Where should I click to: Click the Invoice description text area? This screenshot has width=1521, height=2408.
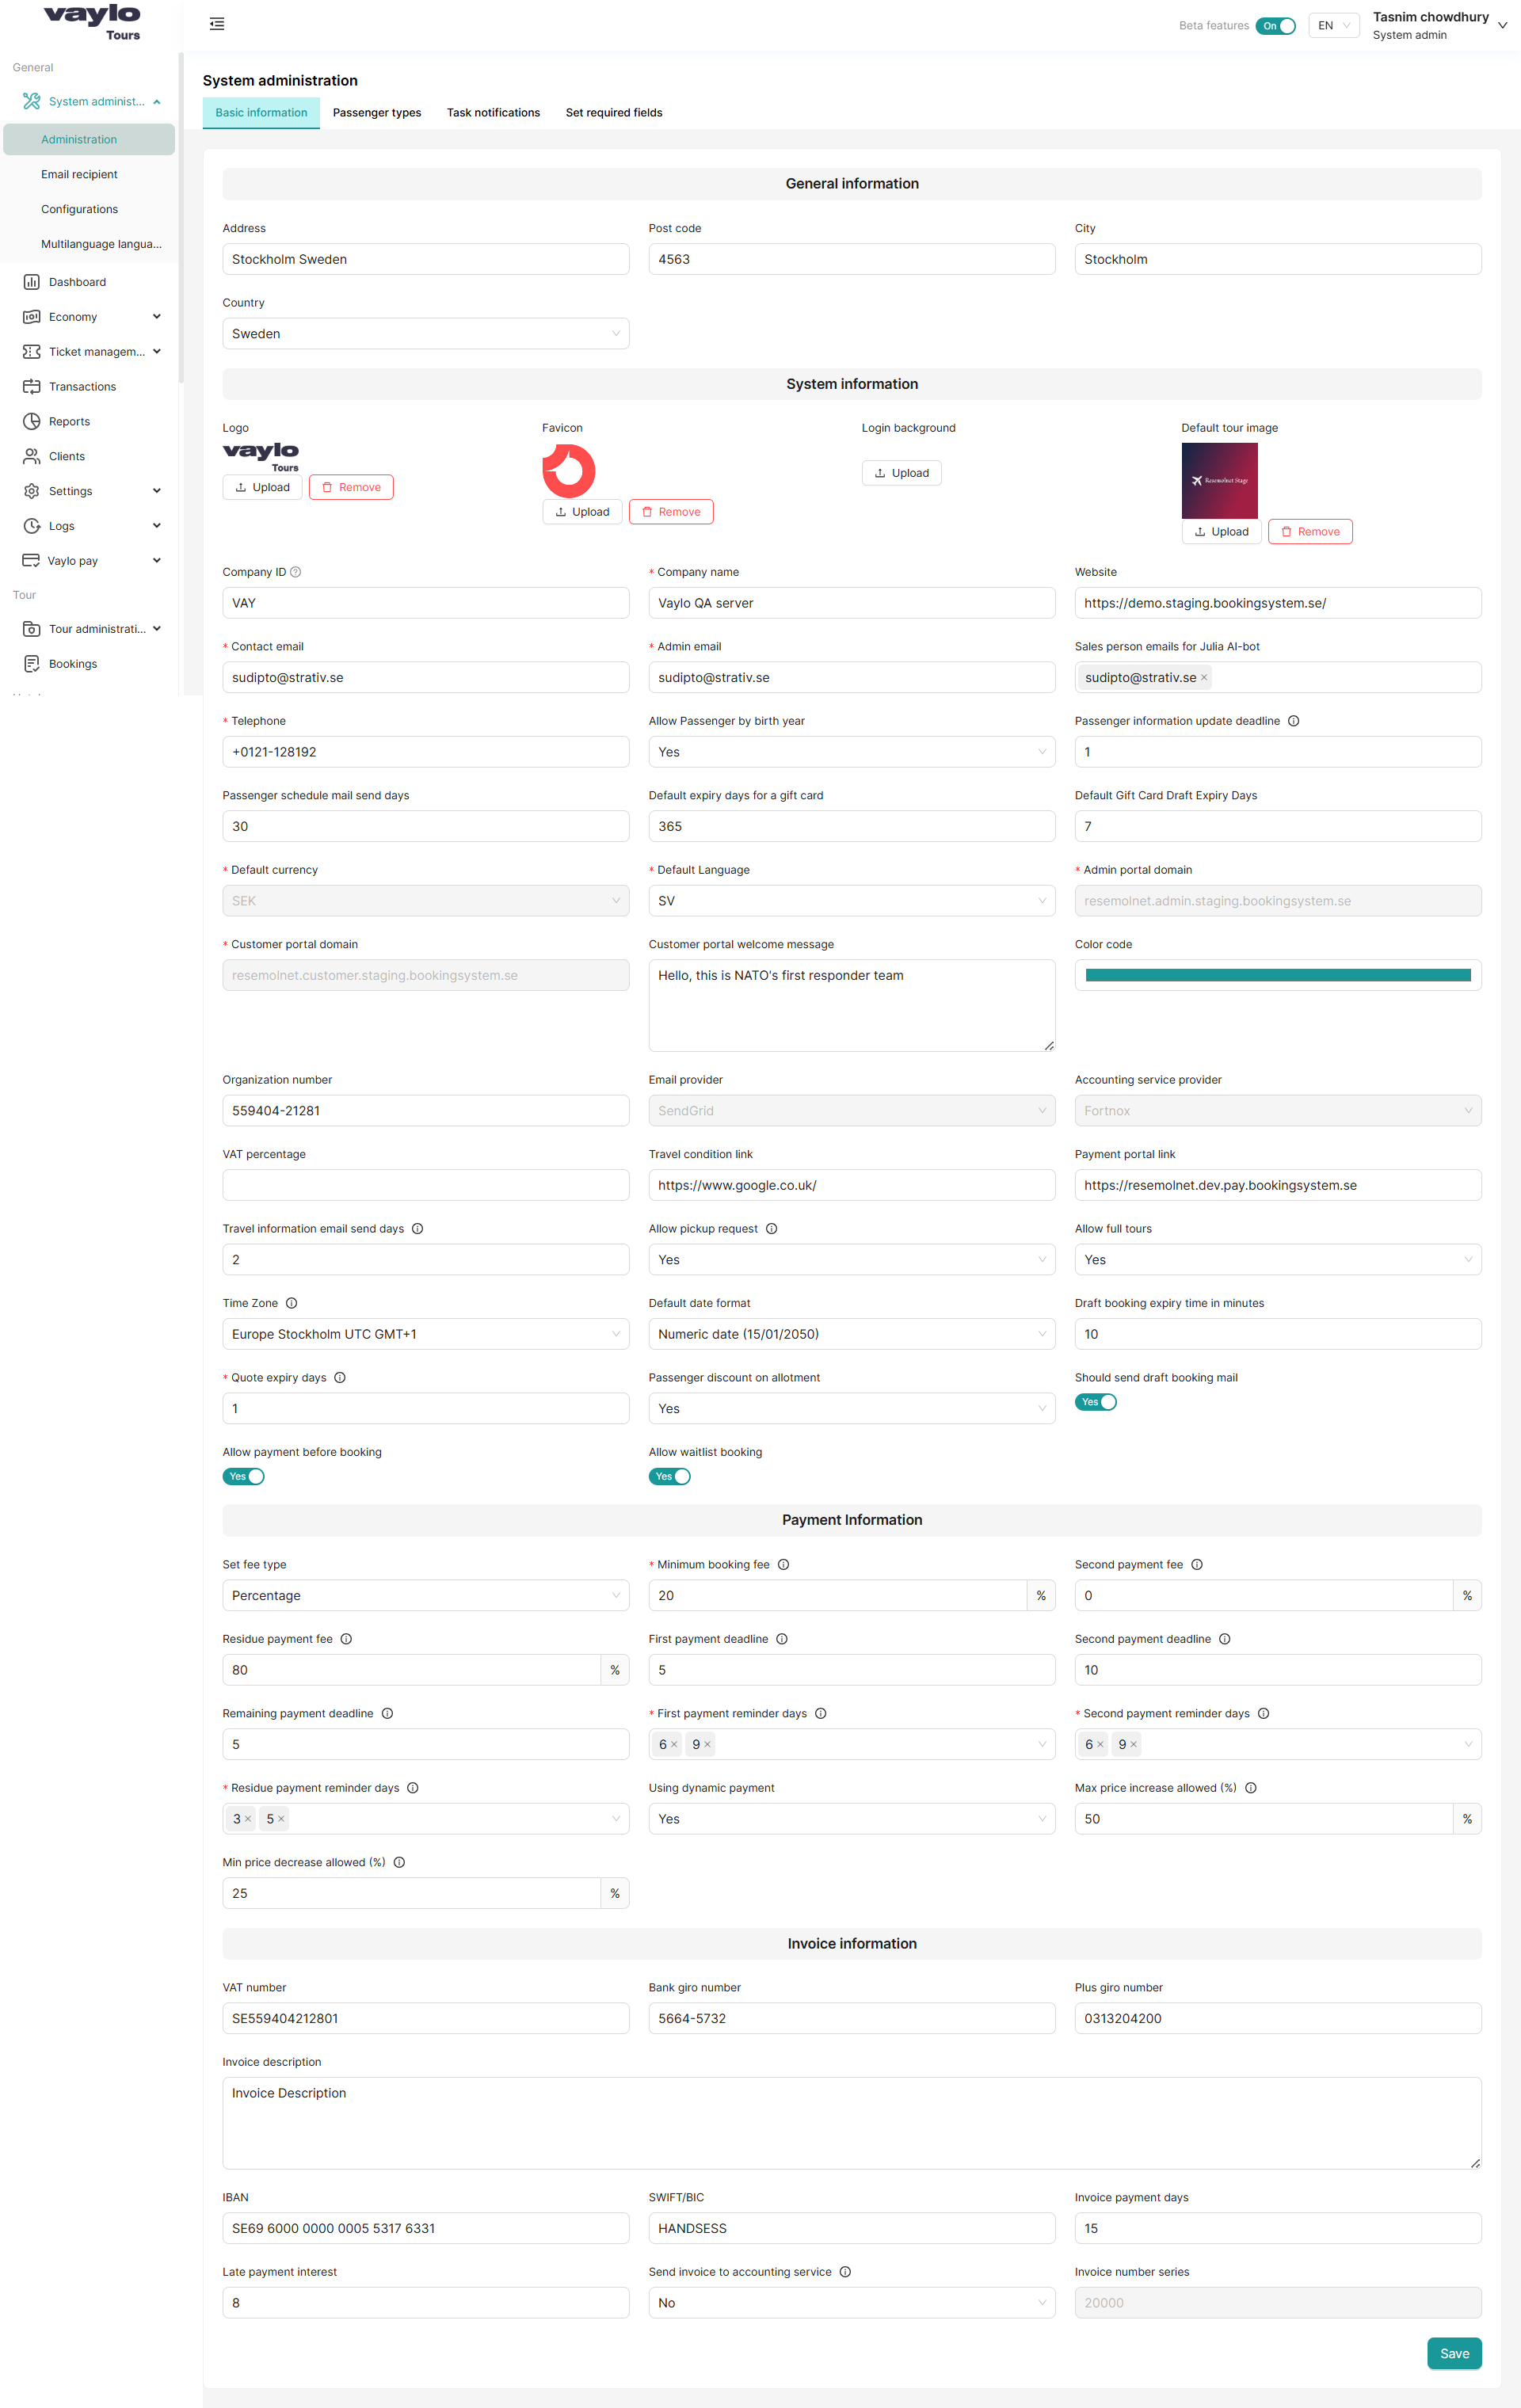pyautogui.click(x=851, y=2123)
